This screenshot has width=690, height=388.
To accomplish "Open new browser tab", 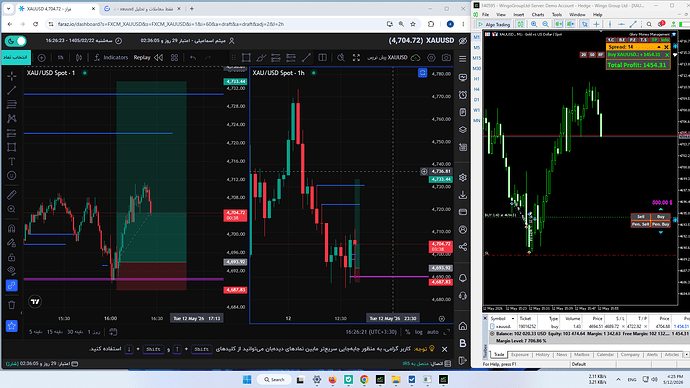I will click(191, 9).
